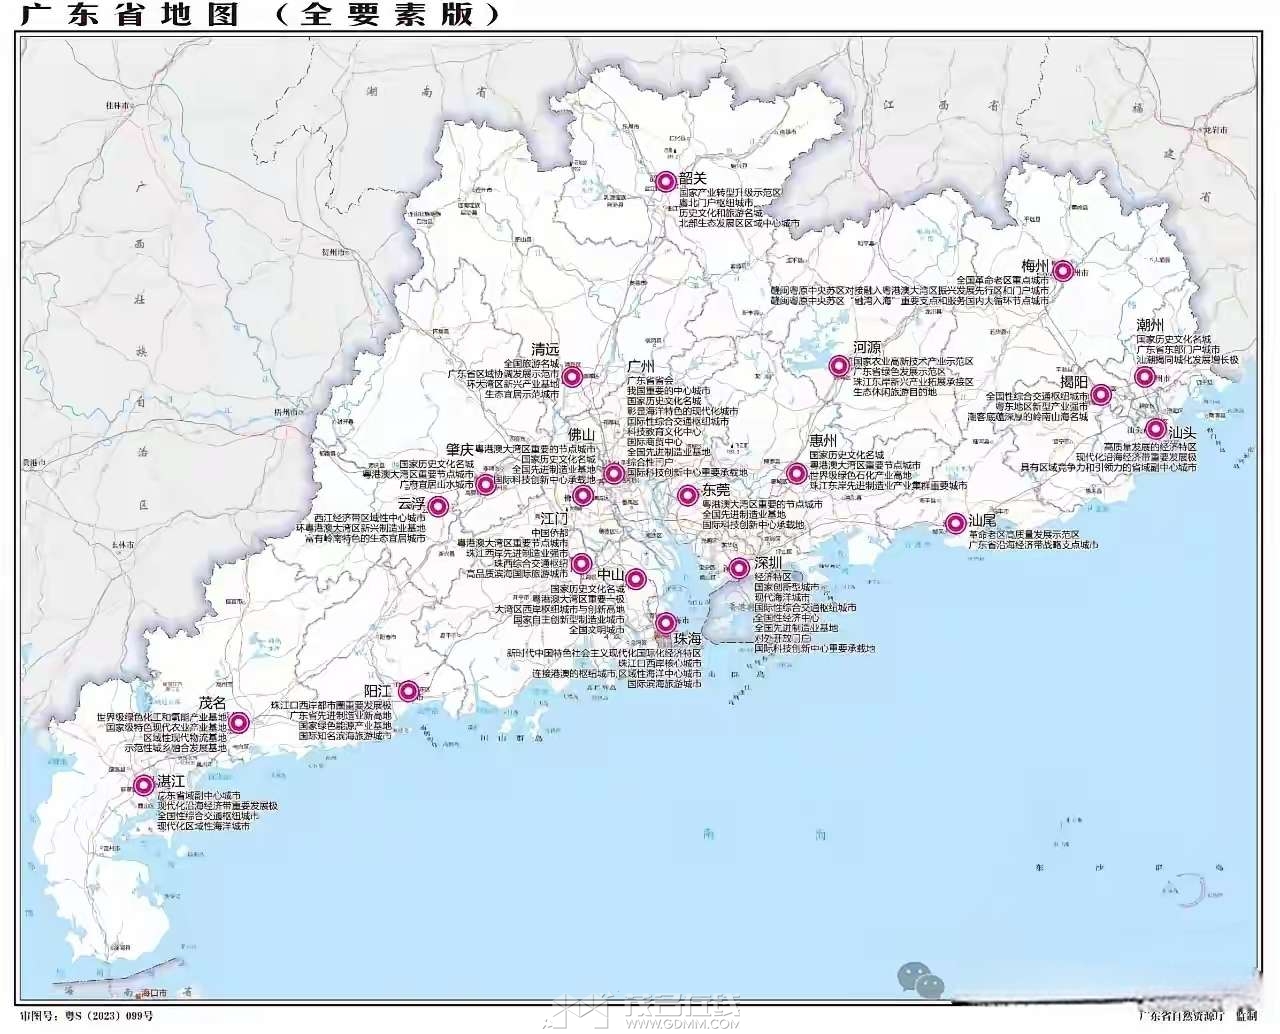The width and height of the screenshot is (1280, 1034).
Task: Click the Zhuhai (珠海) city marker
Action: tap(666, 623)
